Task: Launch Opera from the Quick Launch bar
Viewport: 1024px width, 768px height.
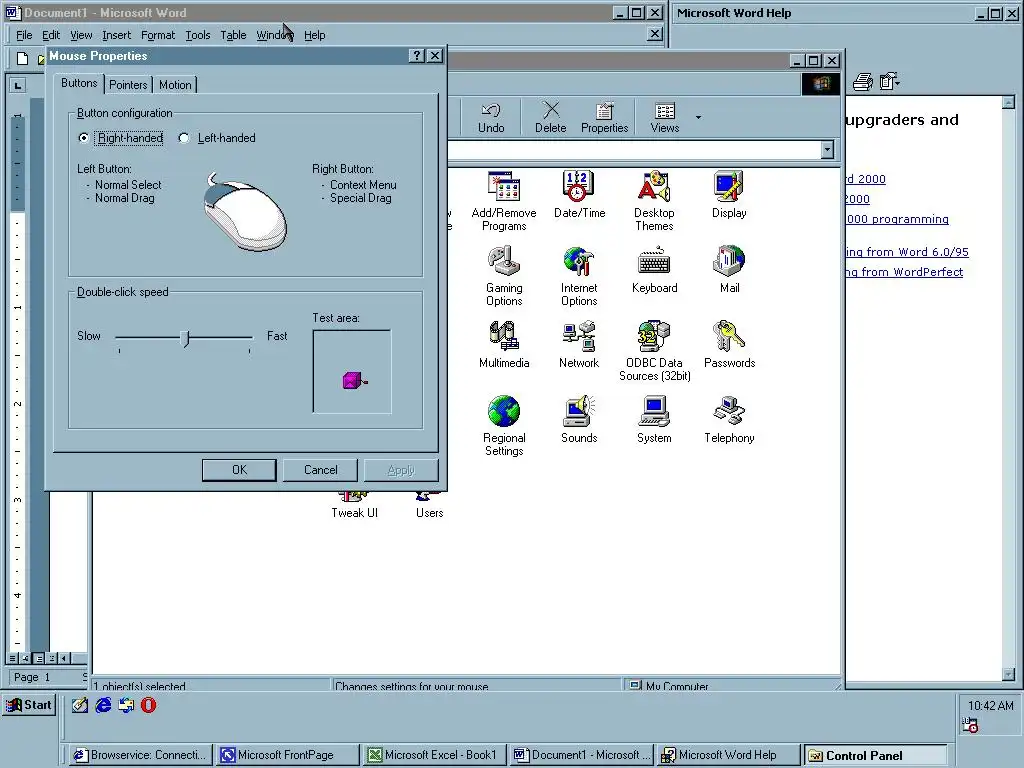Action: pyautogui.click(x=148, y=705)
